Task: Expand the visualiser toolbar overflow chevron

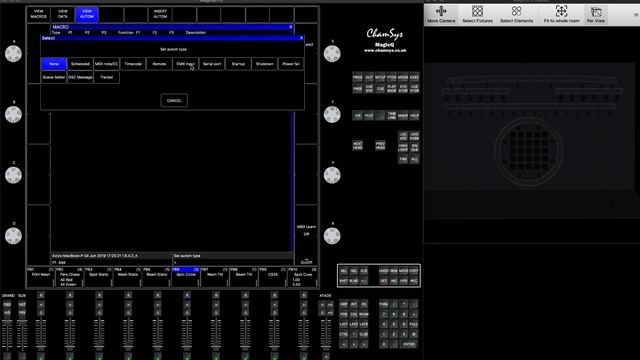Action: coord(636,14)
